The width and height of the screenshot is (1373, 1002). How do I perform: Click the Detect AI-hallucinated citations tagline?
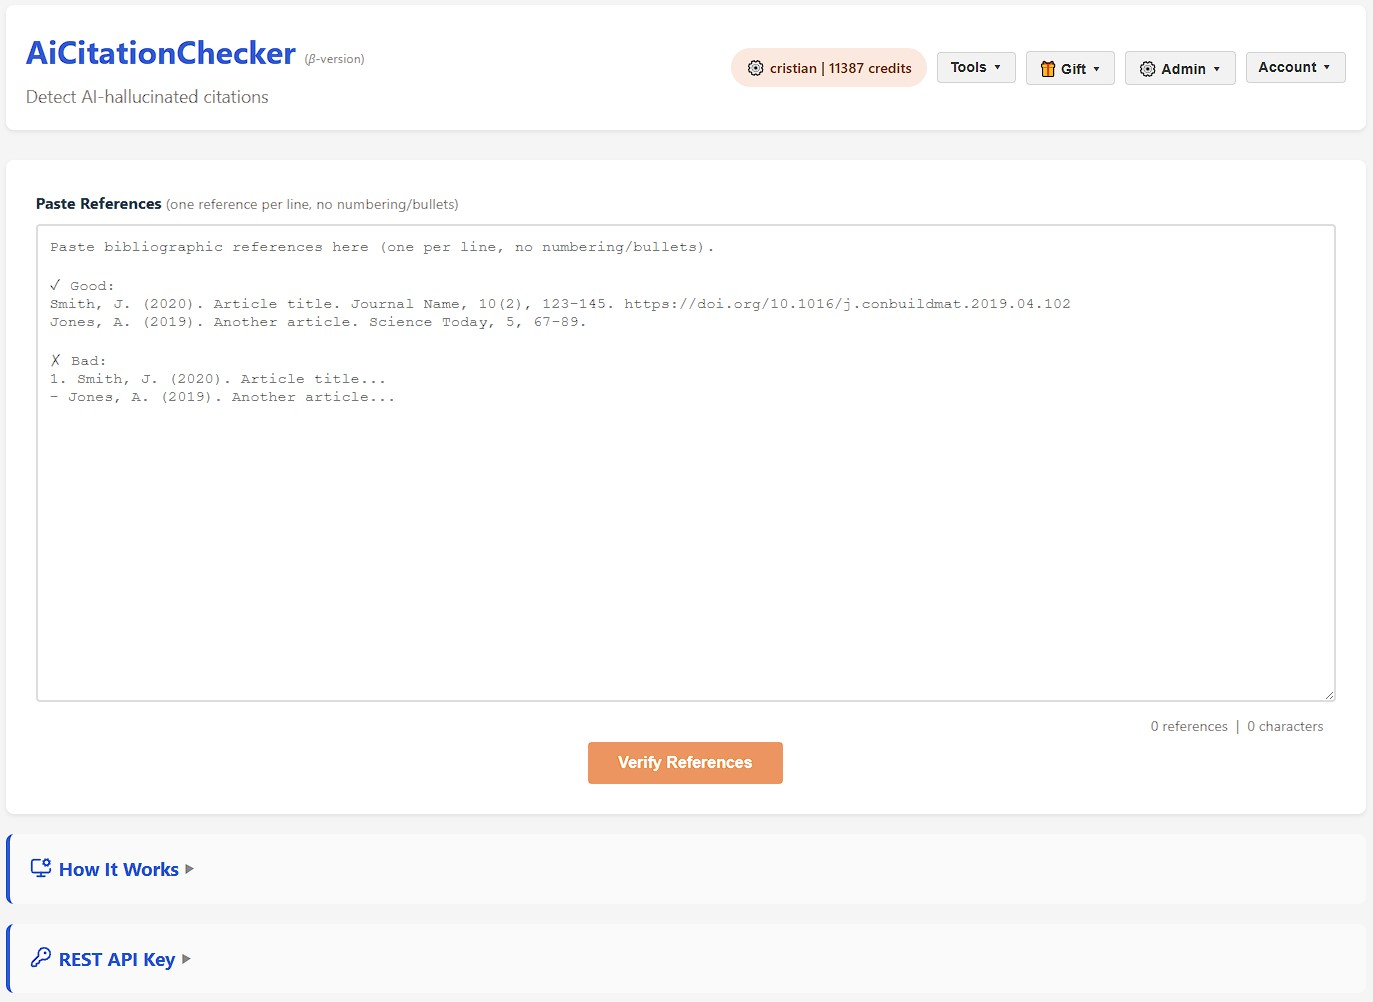(147, 96)
